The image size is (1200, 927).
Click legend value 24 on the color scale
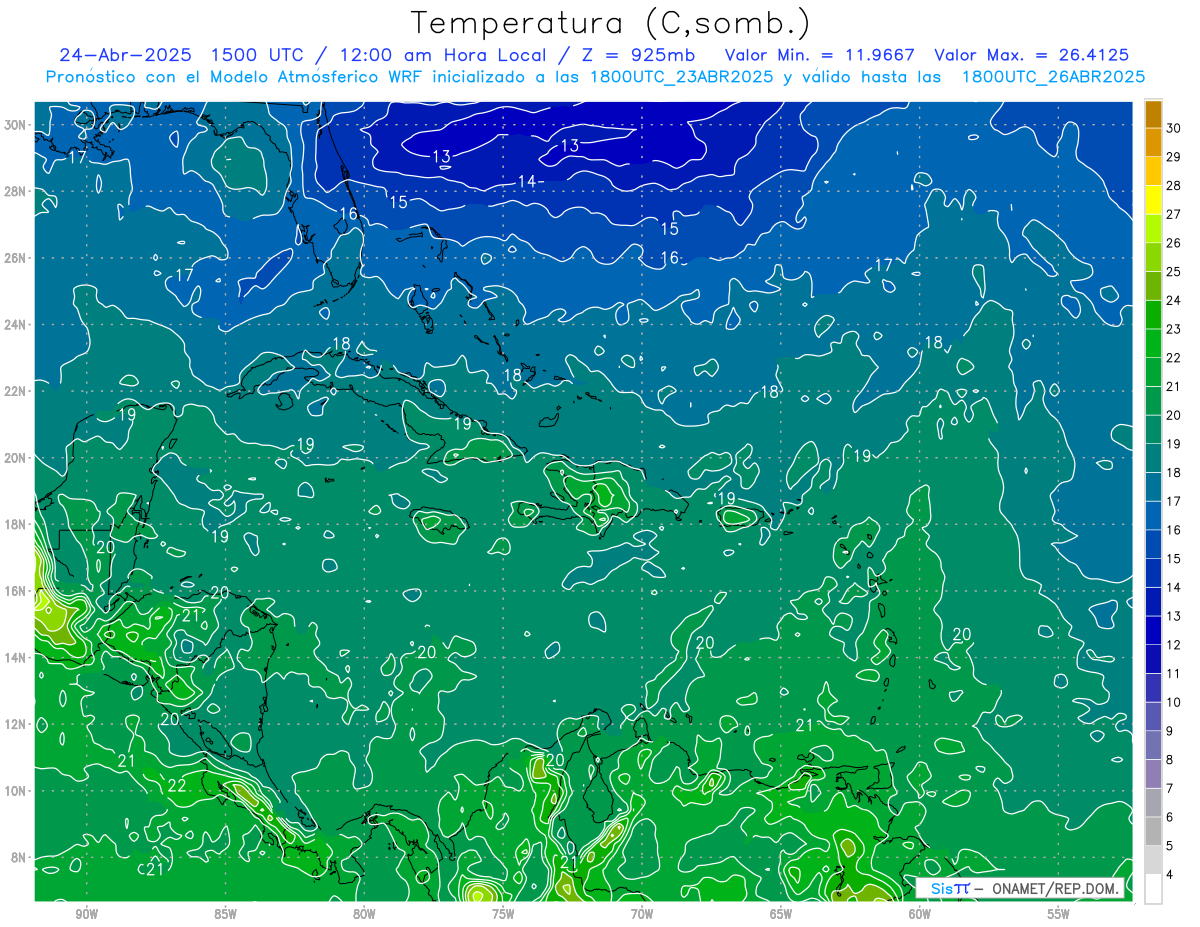pyautogui.click(x=1173, y=301)
